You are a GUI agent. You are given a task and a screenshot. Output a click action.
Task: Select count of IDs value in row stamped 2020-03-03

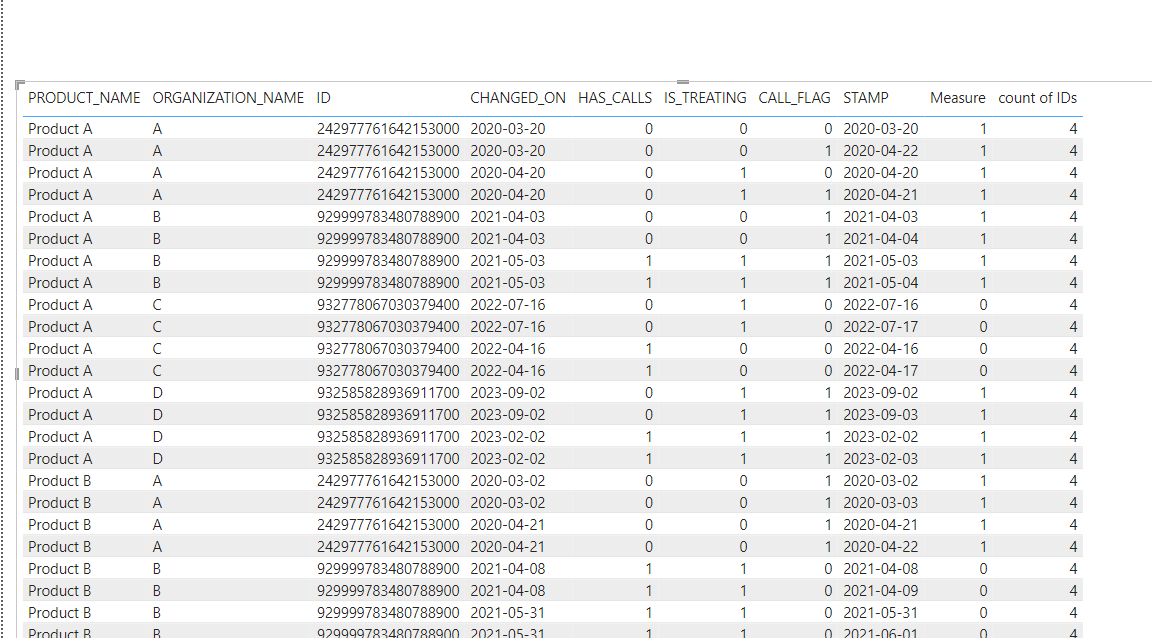(x=1073, y=503)
